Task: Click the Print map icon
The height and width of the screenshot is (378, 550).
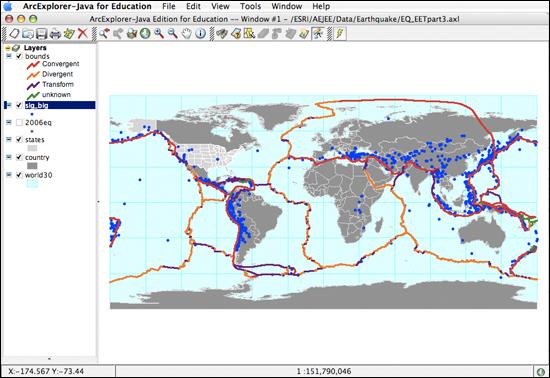Action: [55, 34]
